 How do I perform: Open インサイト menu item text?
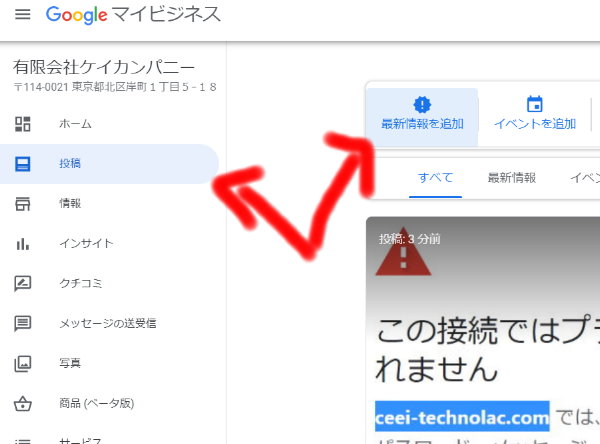click(86, 243)
